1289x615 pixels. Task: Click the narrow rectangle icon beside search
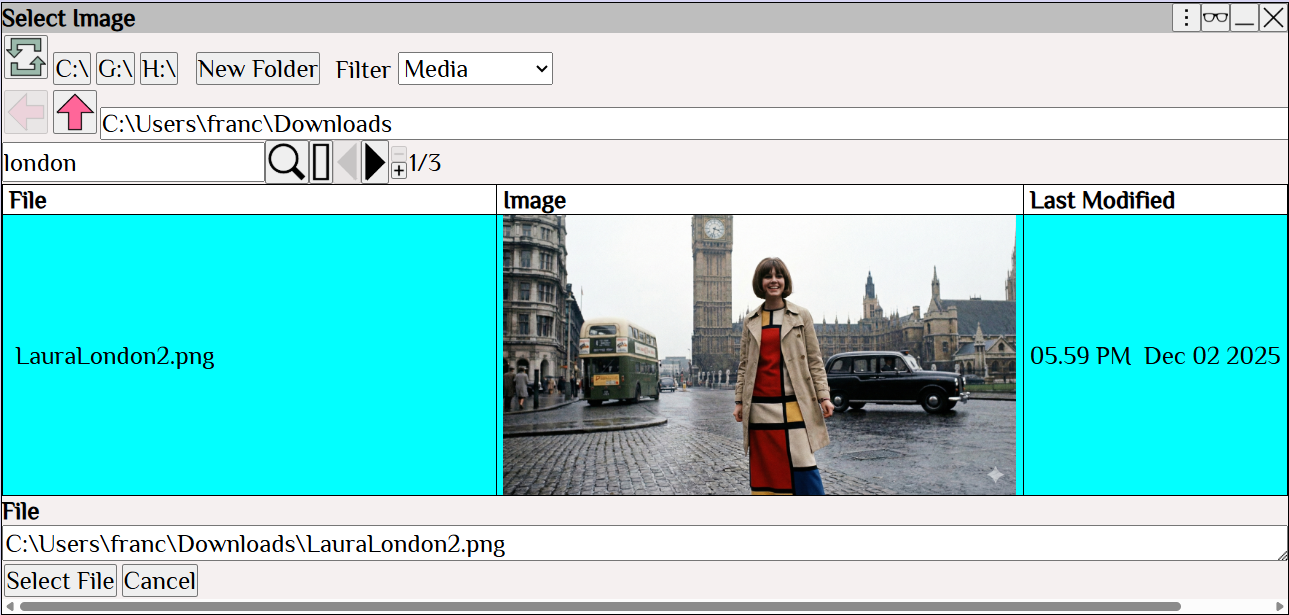321,162
